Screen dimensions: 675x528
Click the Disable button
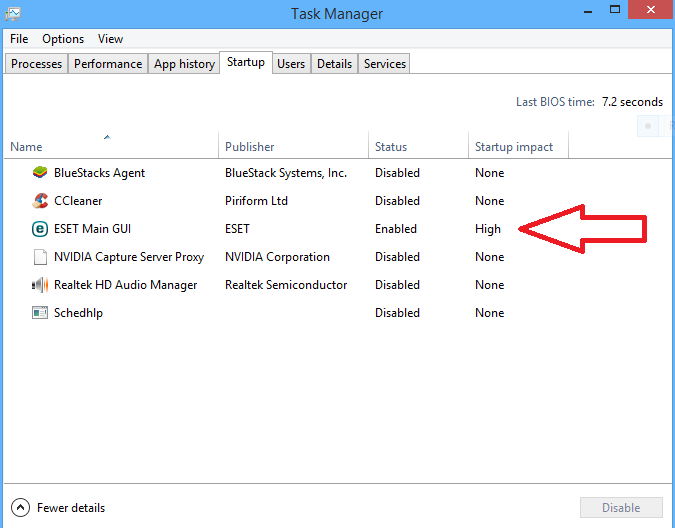pyautogui.click(x=621, y=508)
